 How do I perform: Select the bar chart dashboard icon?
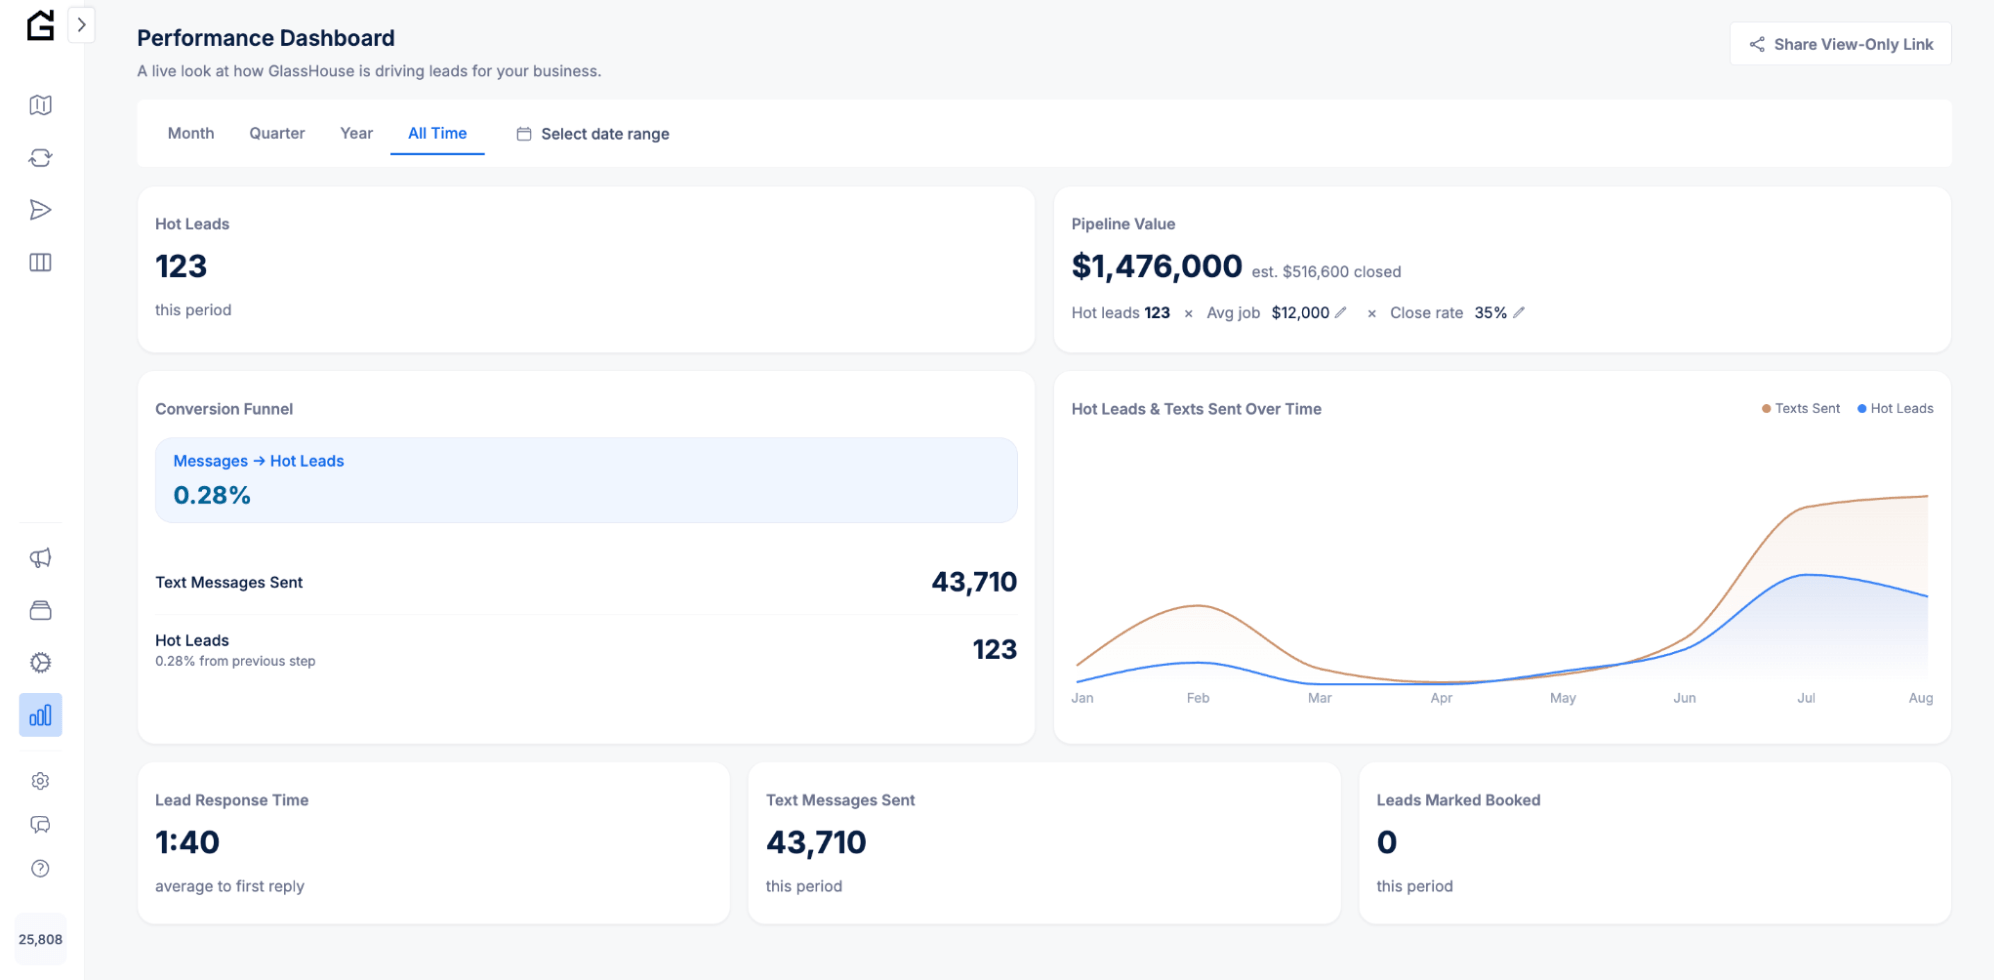(x=41, y=715)
